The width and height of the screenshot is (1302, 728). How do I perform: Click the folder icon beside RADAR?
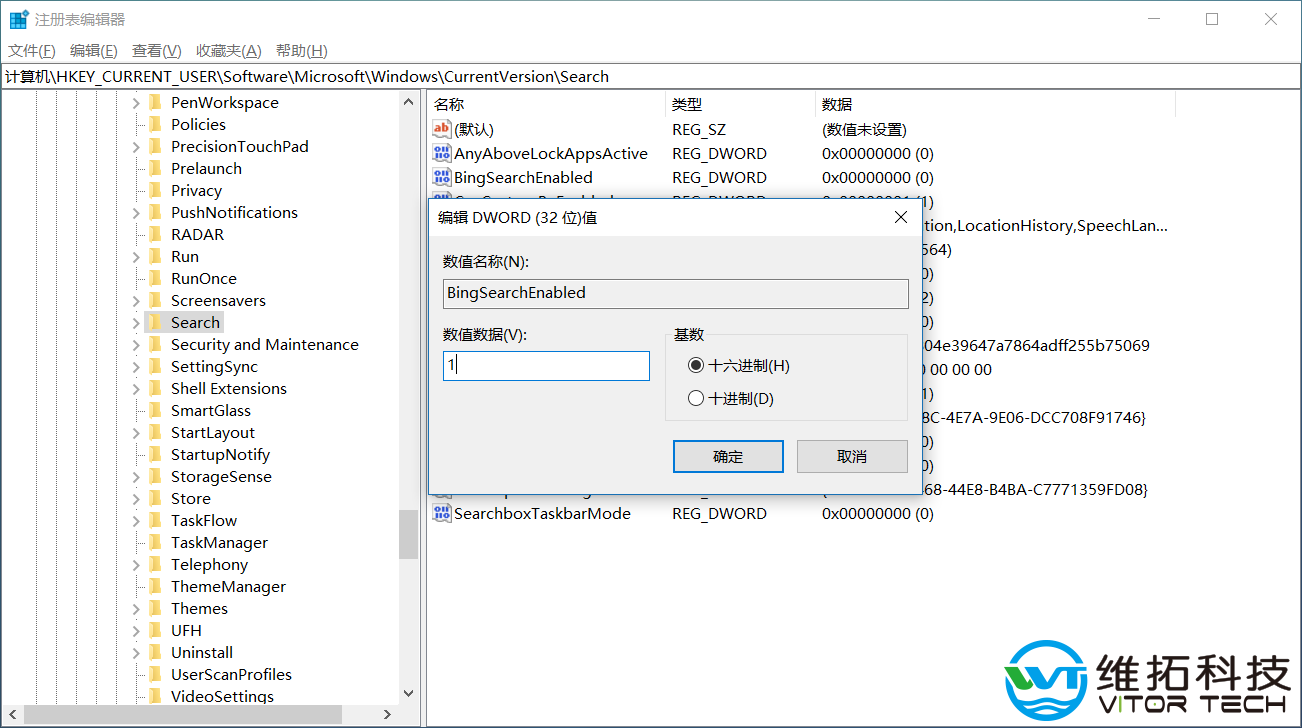155,234
